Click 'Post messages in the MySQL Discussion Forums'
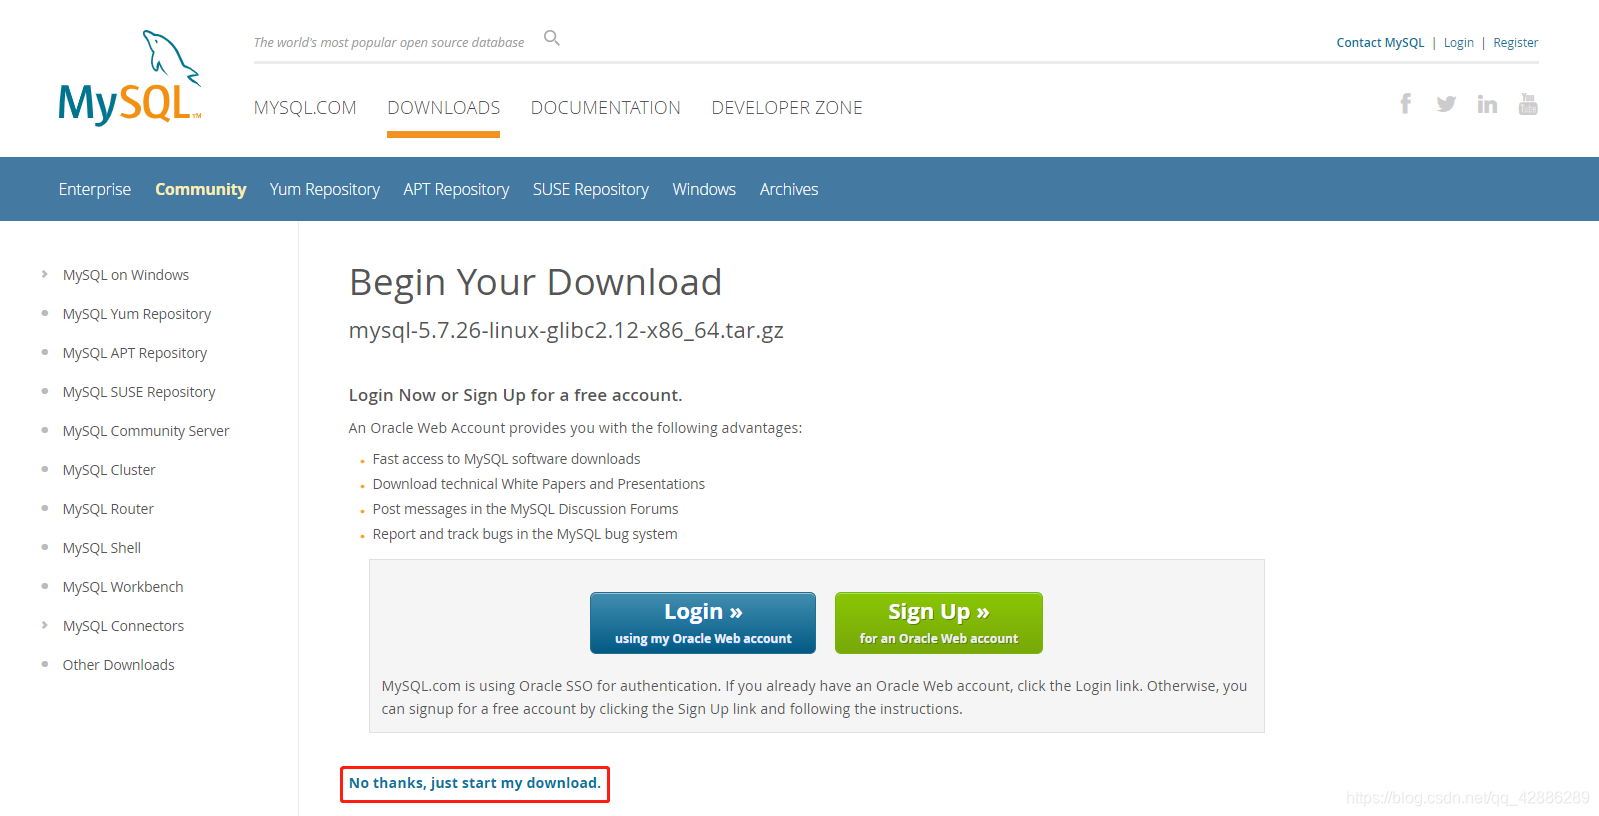Image resolution: width=1599 pixels, height=816 pixels. 525,509
